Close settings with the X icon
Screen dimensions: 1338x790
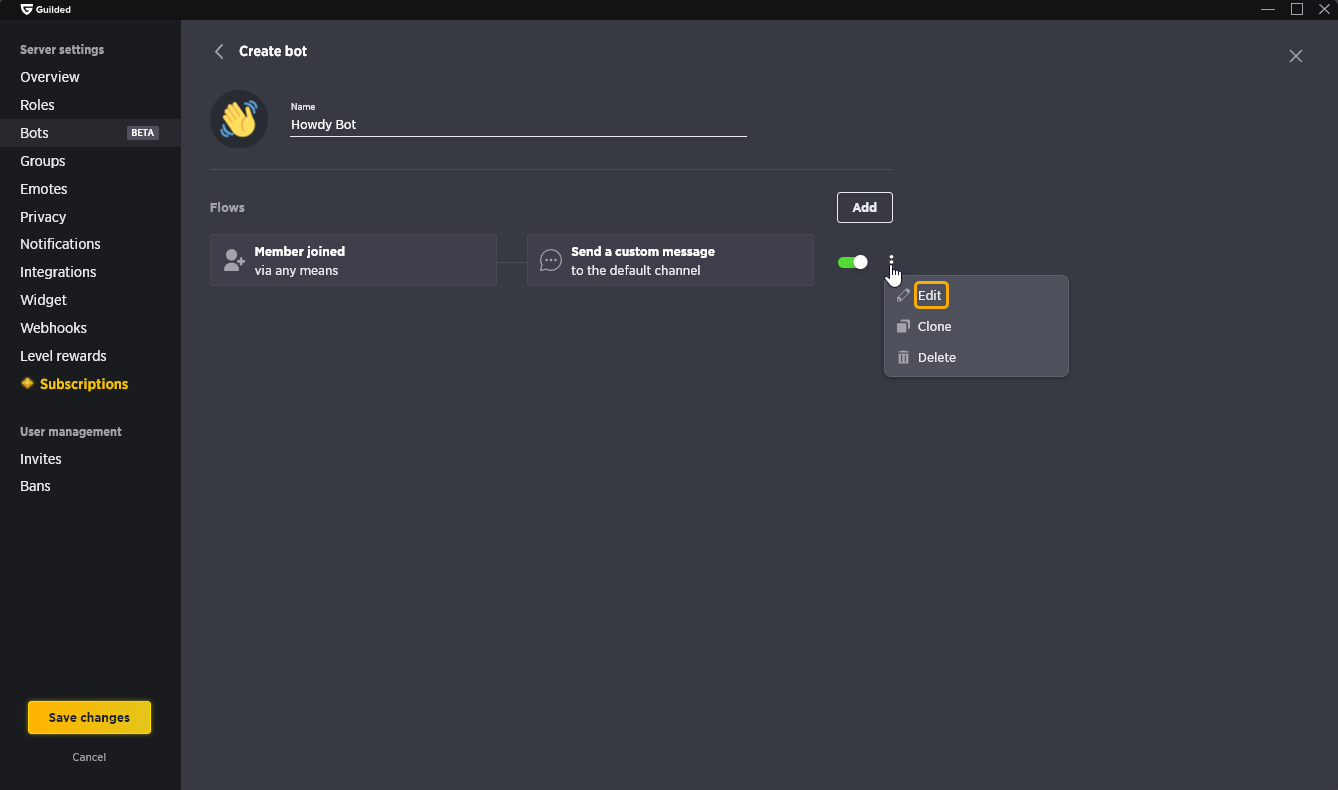coord(1296,56)
